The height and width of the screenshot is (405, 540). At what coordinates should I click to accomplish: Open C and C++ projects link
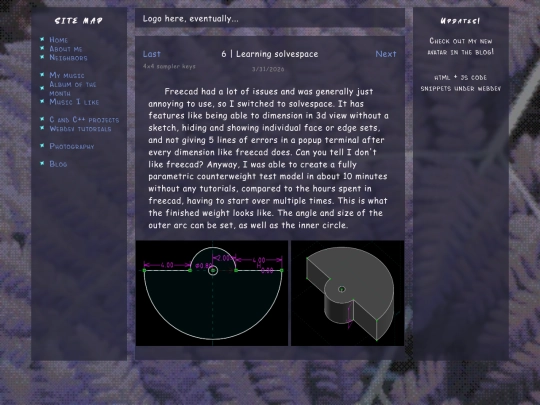(x=84, y=120)
